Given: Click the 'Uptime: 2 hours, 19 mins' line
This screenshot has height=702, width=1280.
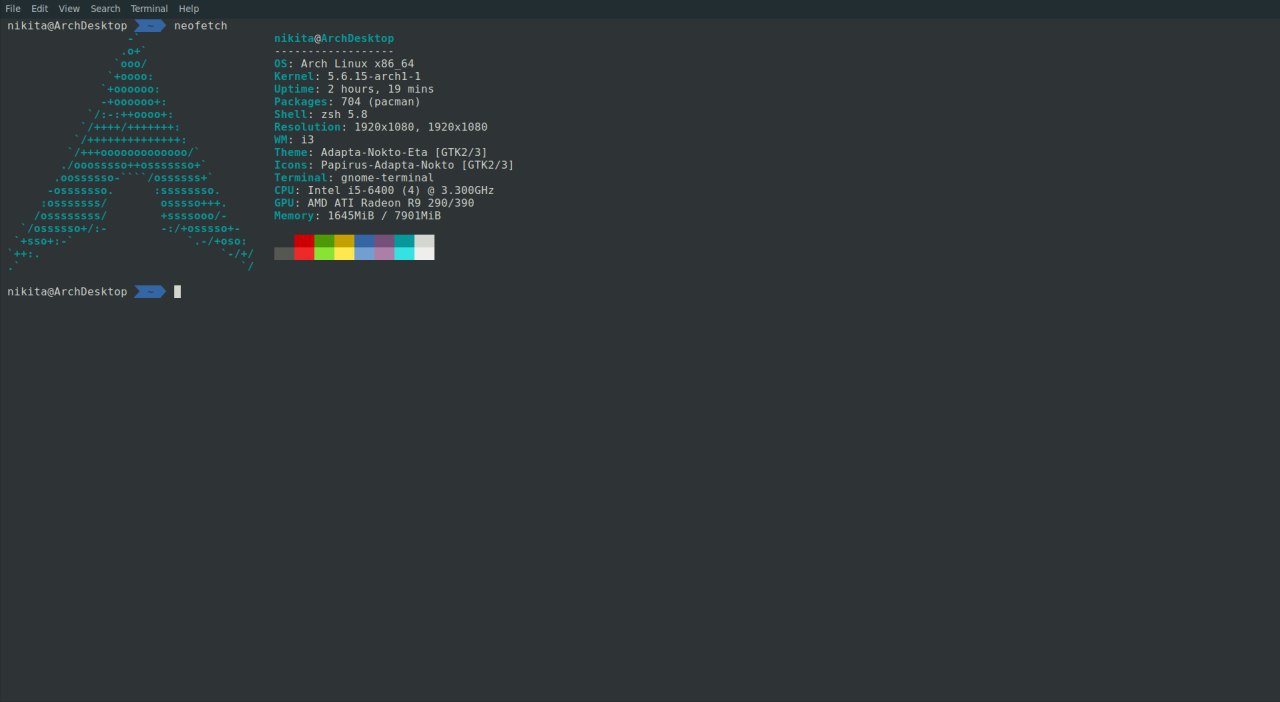Looking at the screenshot, I should 354,89.
